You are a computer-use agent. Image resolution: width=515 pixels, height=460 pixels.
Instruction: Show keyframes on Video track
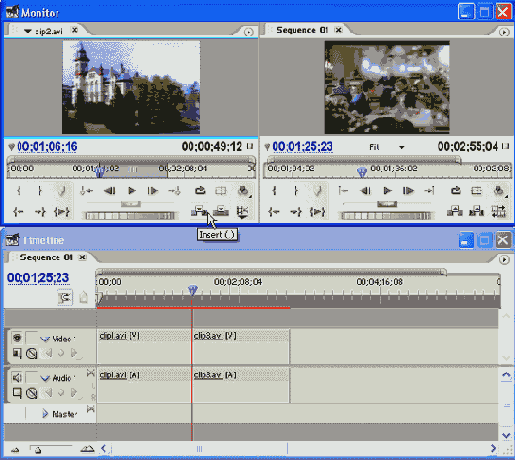[x=32, y=353]
